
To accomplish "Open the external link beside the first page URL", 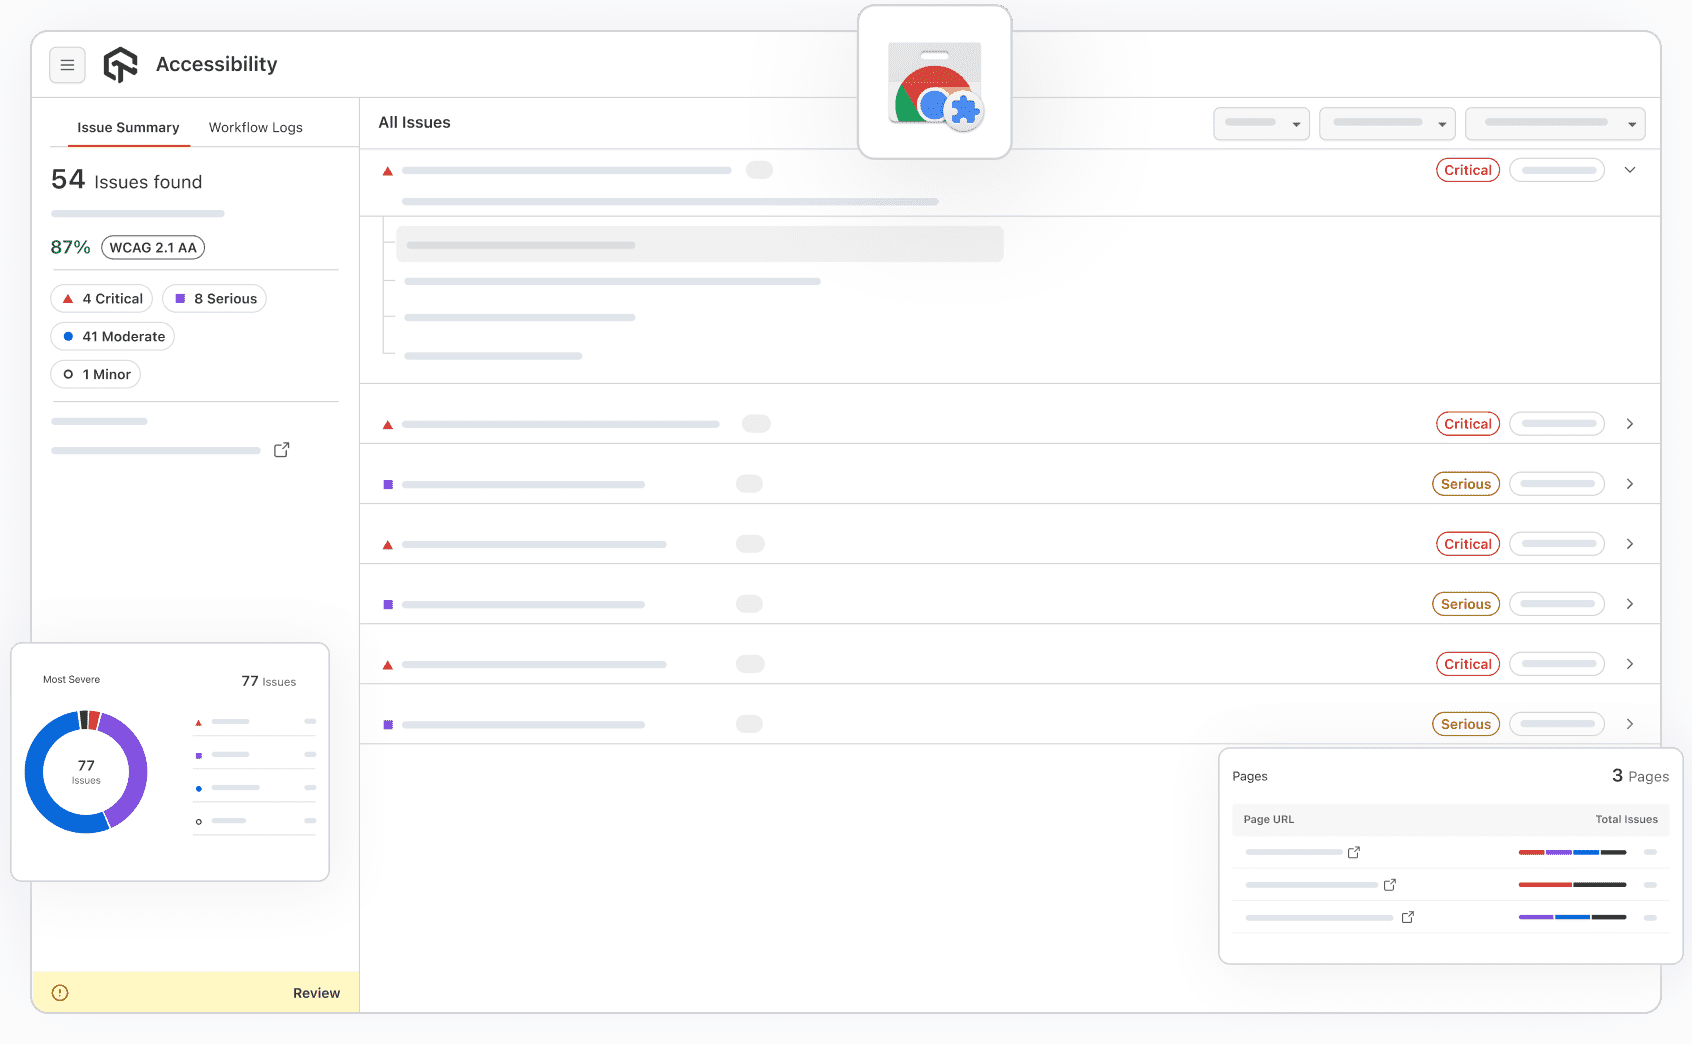I will 1354,852.
